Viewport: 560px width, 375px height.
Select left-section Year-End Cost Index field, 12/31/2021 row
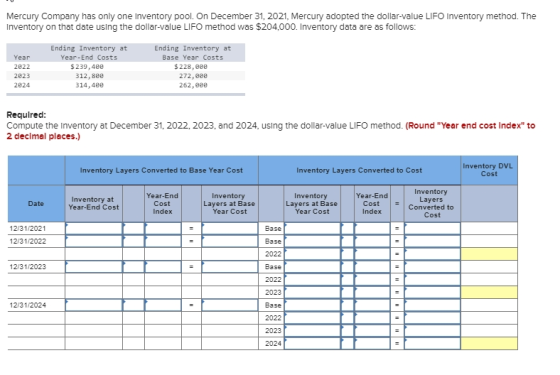[163, 229]
